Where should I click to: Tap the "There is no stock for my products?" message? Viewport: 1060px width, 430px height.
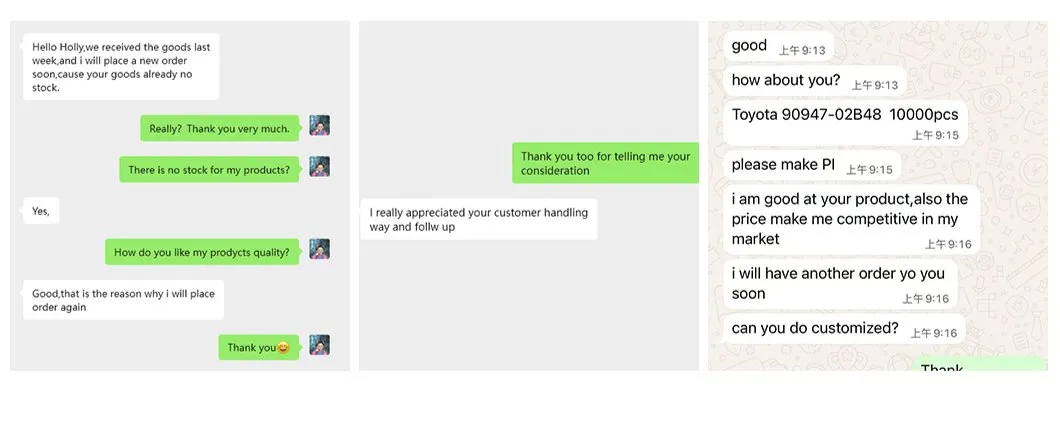pyautogui.click(x=209, y=170)
